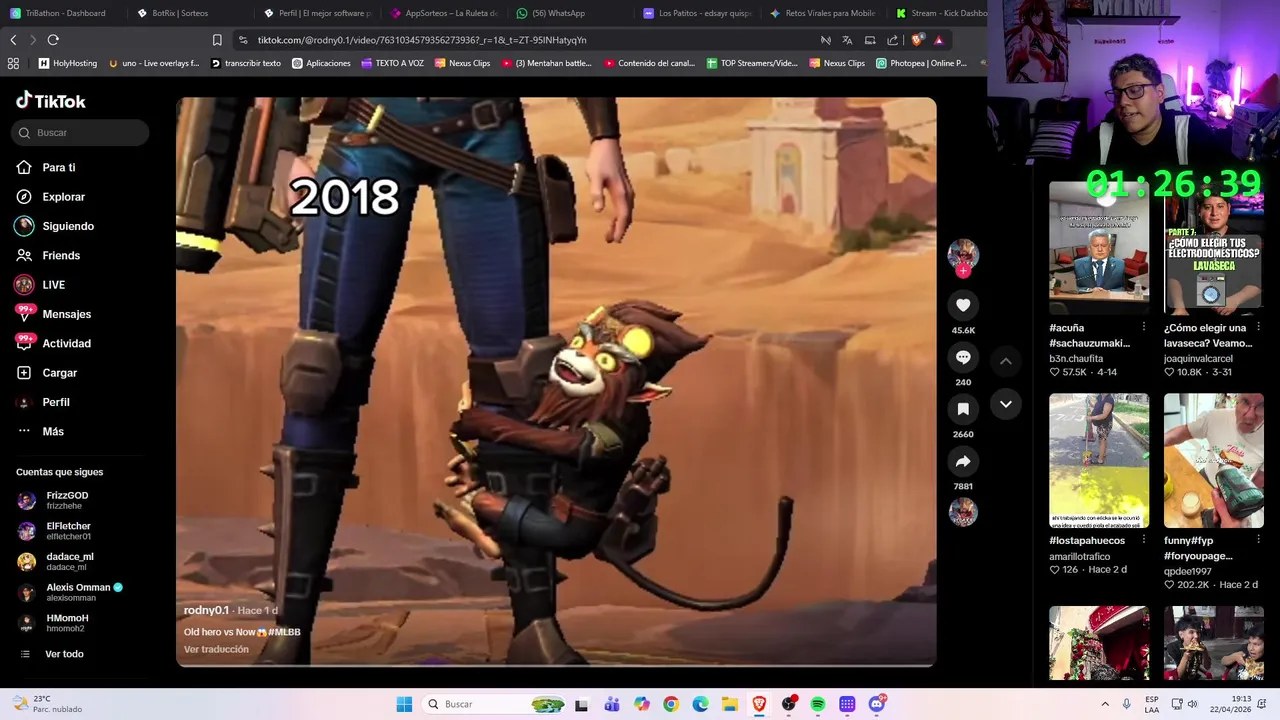Viewport: 1280px width, 720px height.
Task: Open the Brave Shields lion icon
Action: [x=917, y=40]
